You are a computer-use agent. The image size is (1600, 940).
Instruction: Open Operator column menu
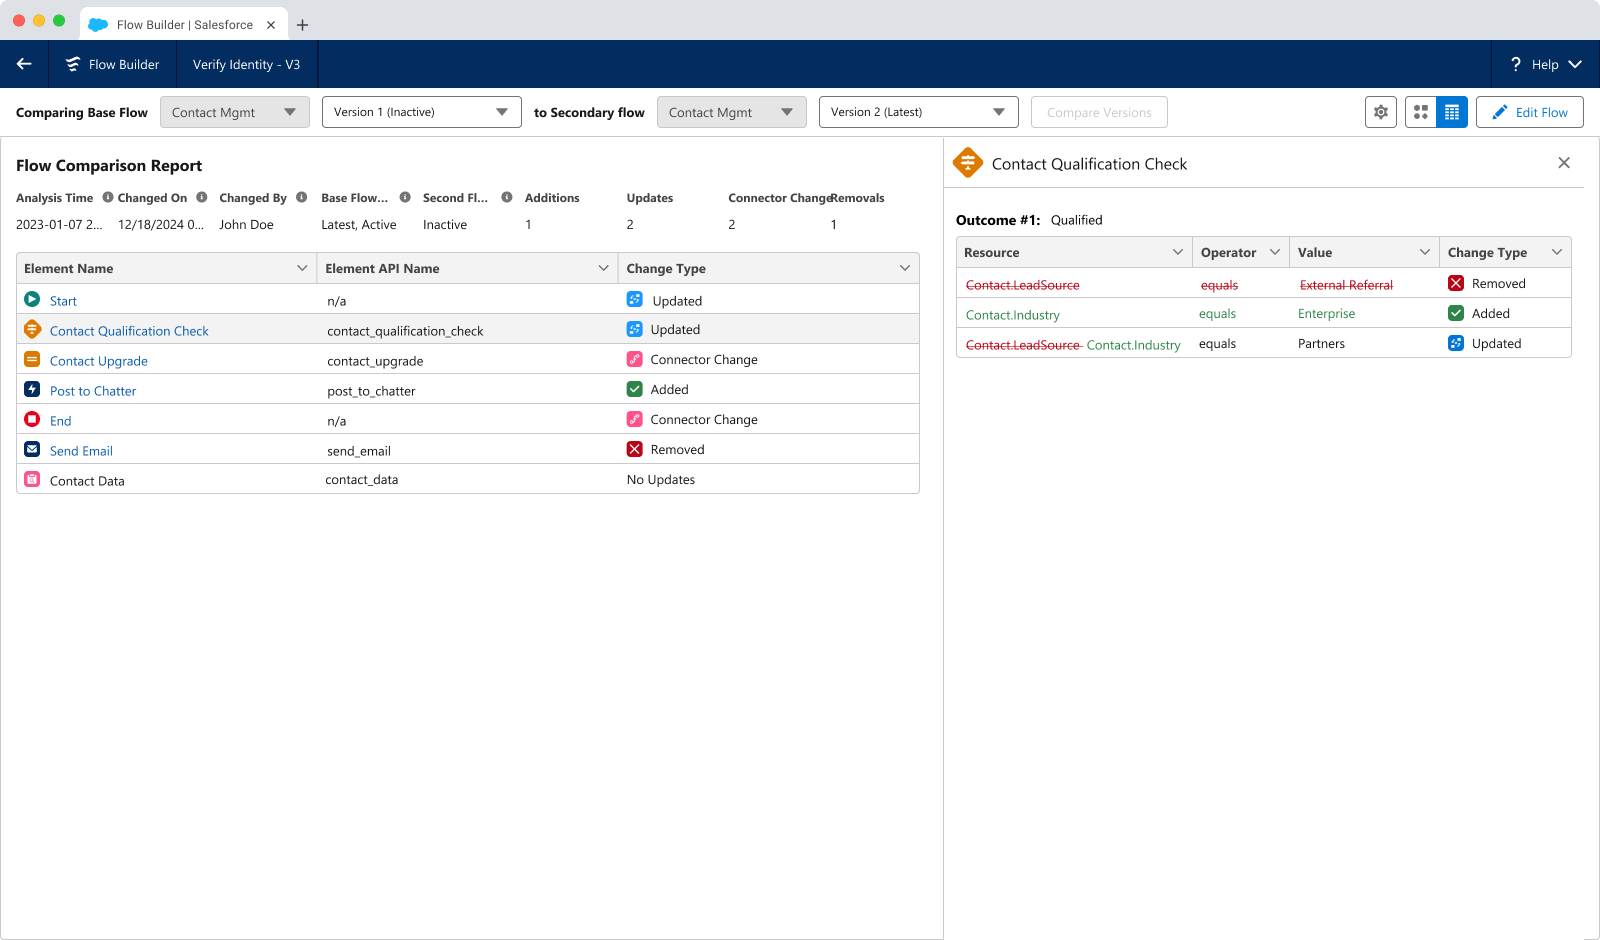tap(1275, 252)
